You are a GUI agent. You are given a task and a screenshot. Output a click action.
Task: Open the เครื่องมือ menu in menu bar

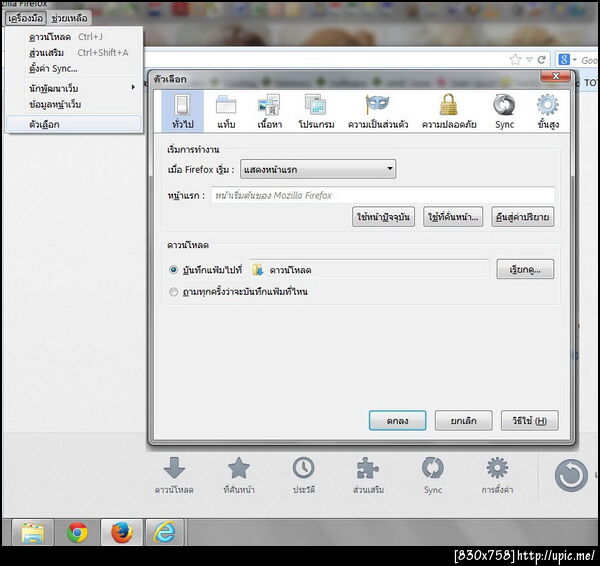(26, 18)
